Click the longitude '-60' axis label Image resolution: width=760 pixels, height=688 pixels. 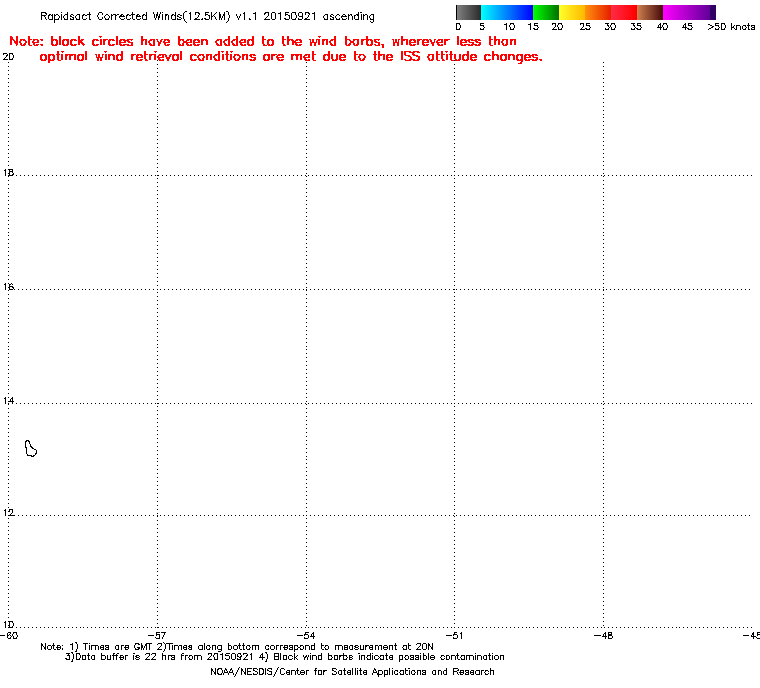point(9,635)
